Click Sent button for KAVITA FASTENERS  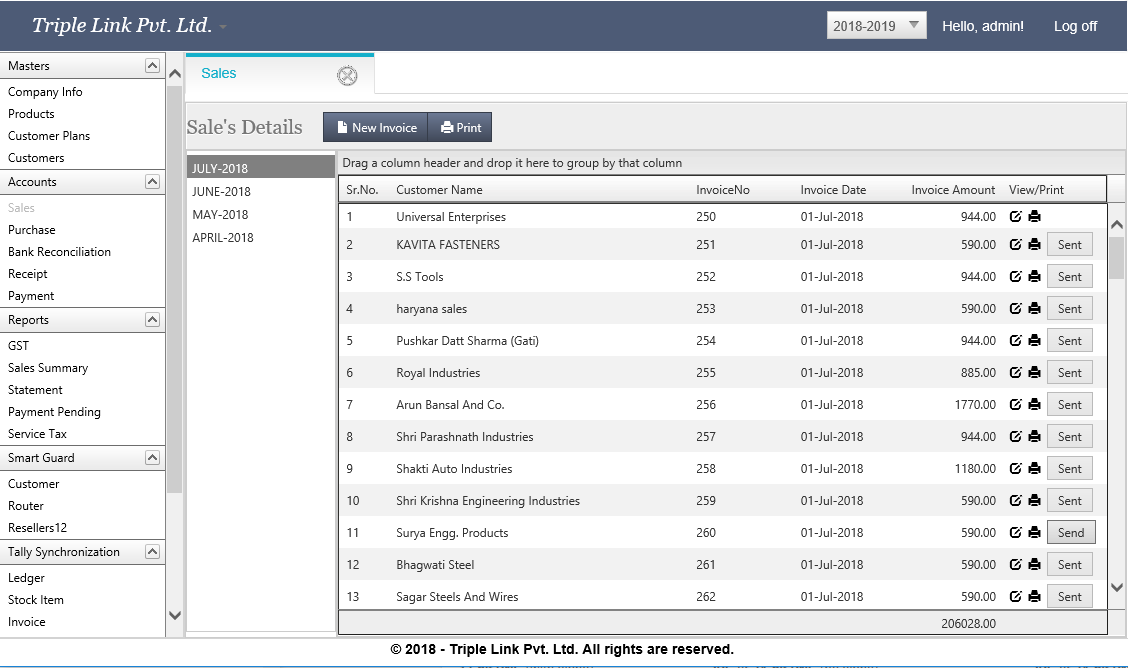pyautogui.click(x=1070, y=244)
